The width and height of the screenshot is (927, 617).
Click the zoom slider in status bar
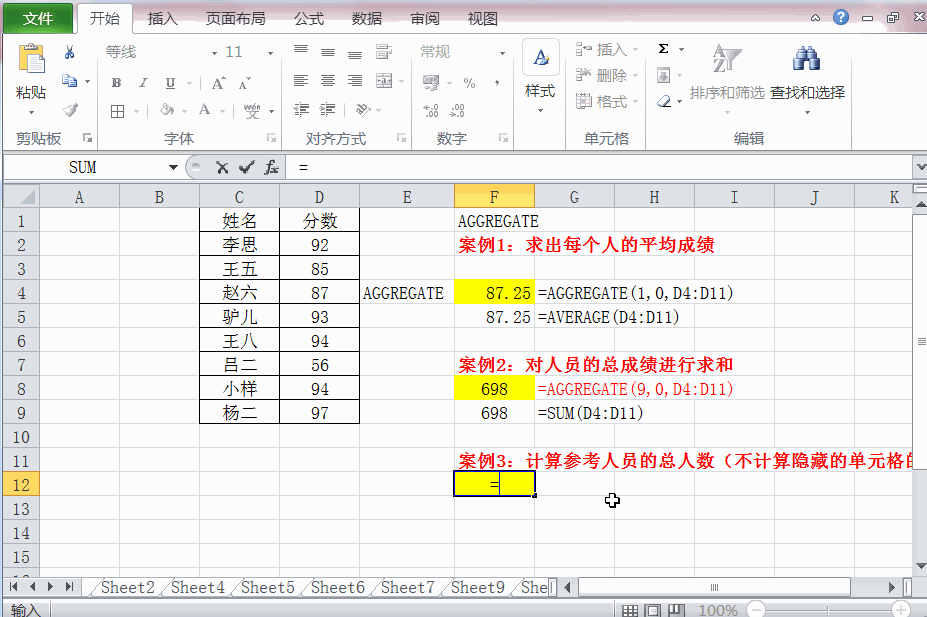coord(828,609)
